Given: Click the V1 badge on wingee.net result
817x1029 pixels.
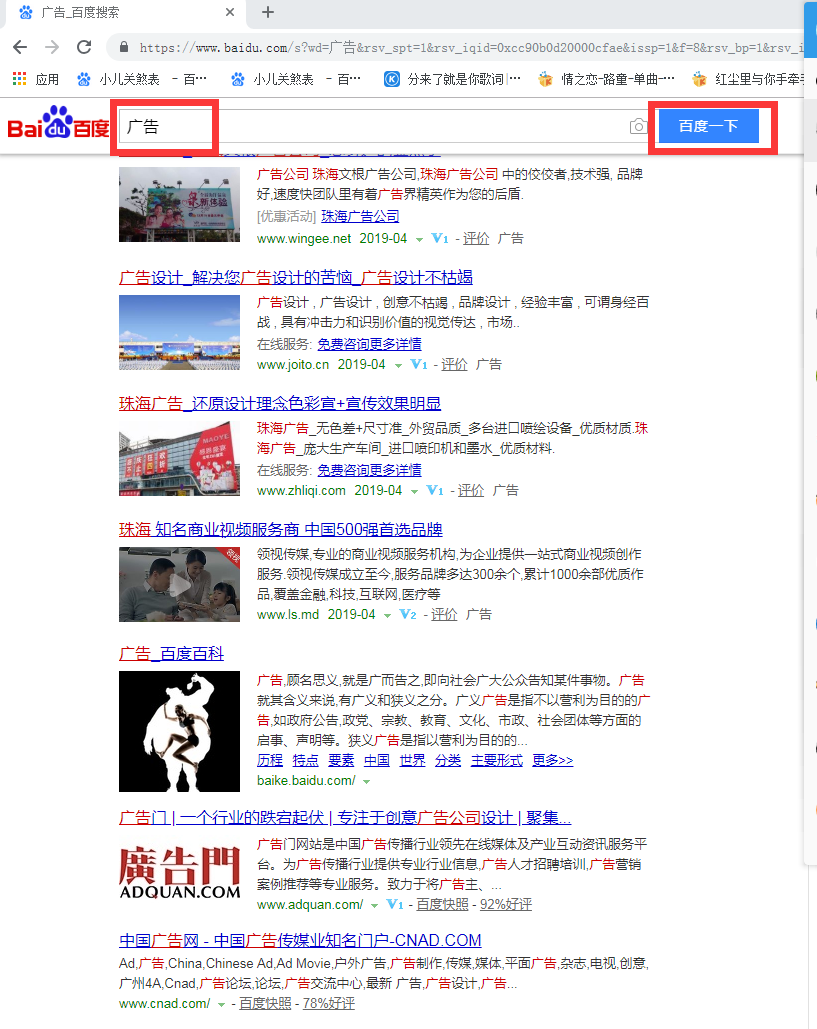Looking at the screenshot, I should [x=440, y=238].
